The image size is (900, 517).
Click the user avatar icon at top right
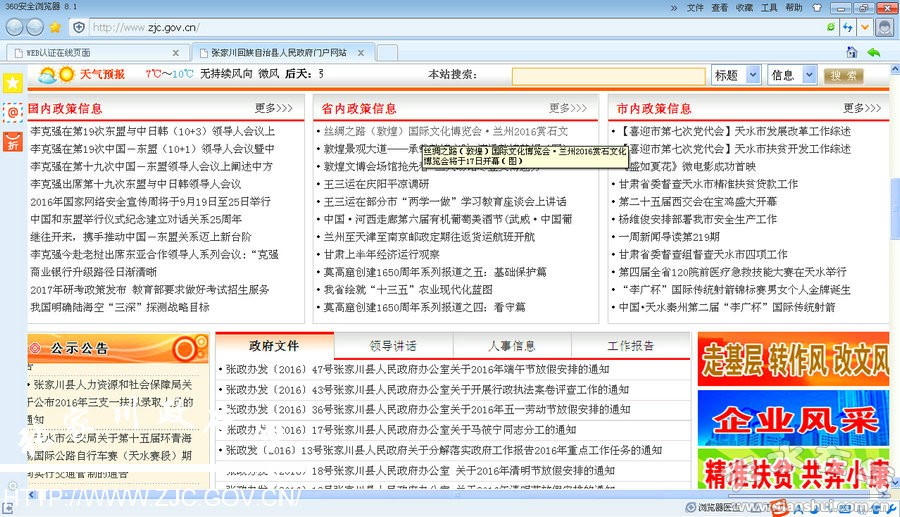883,26
